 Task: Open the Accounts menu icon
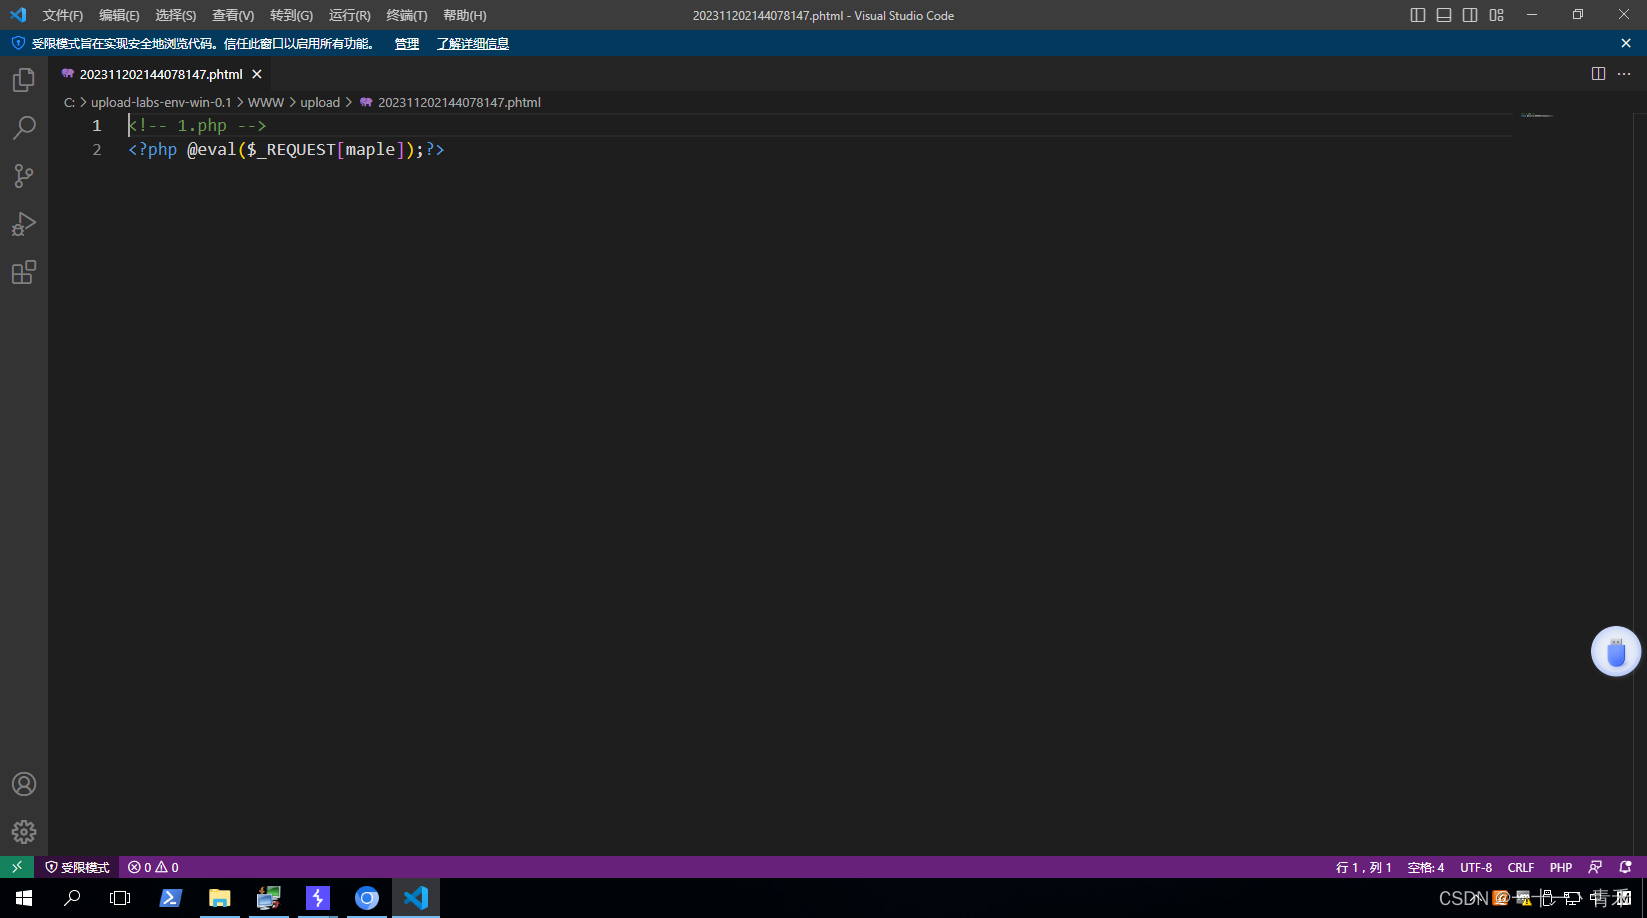pos(24,784)
